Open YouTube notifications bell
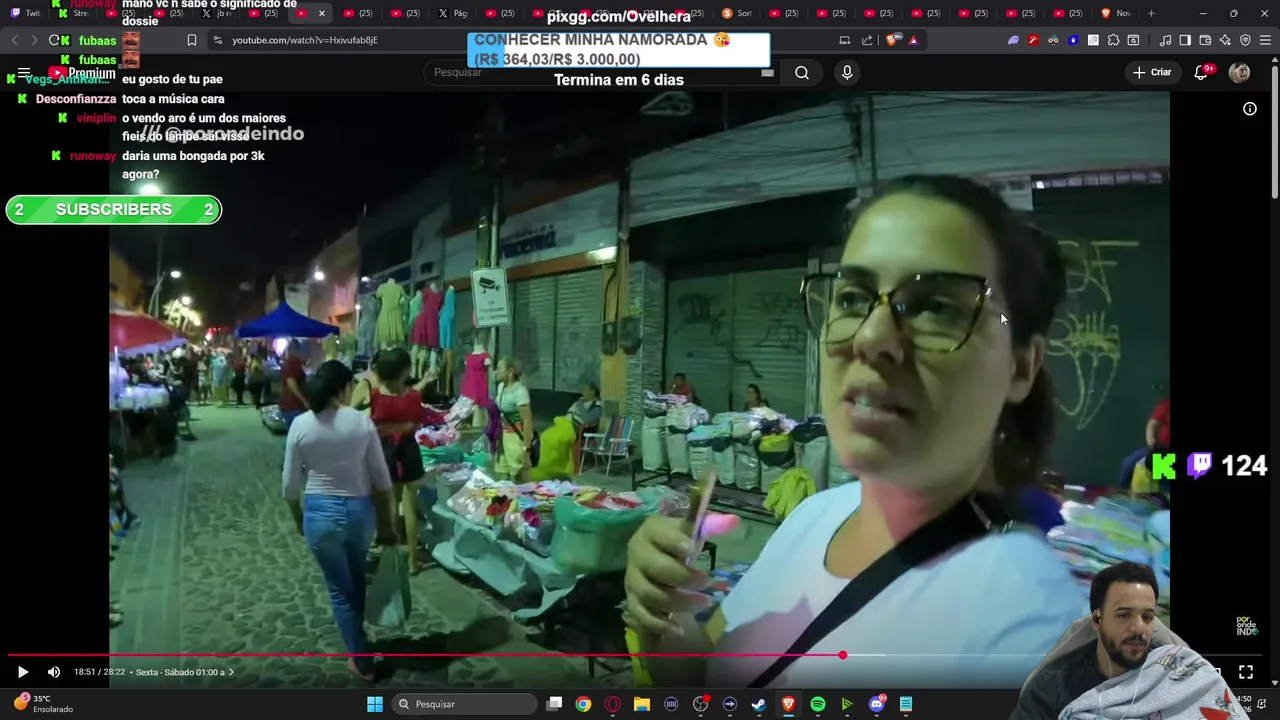Screen dimensions: 1280x720 [x=1202, y=72]
